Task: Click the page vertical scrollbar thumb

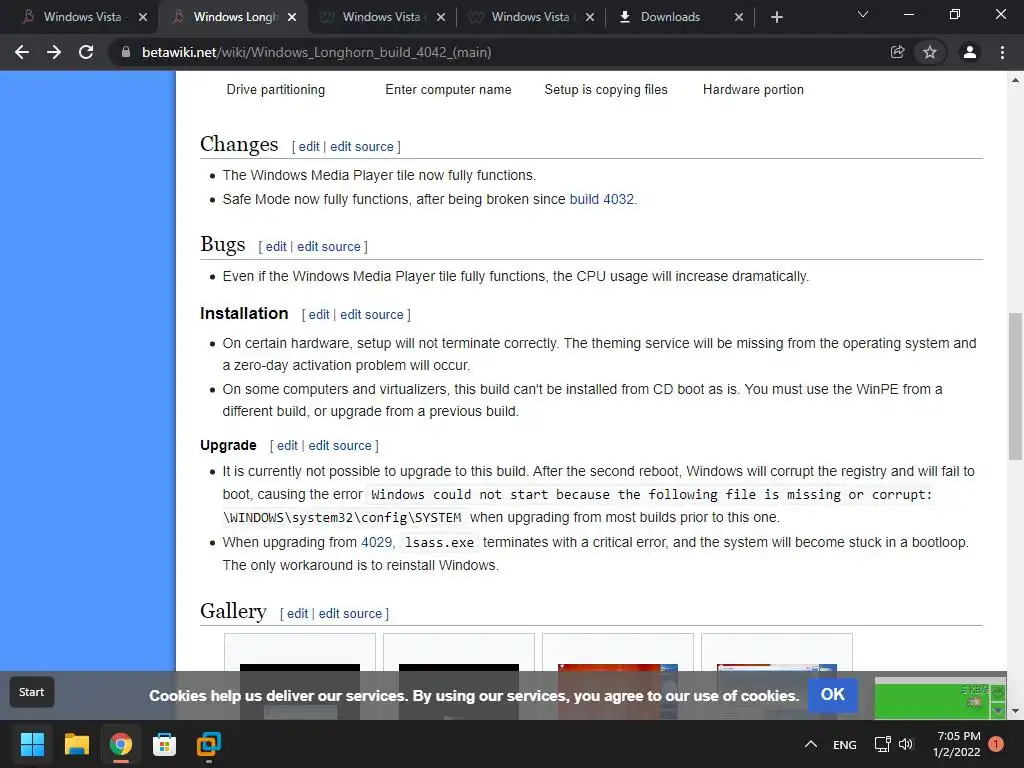Action: (x=1015, y=386)
